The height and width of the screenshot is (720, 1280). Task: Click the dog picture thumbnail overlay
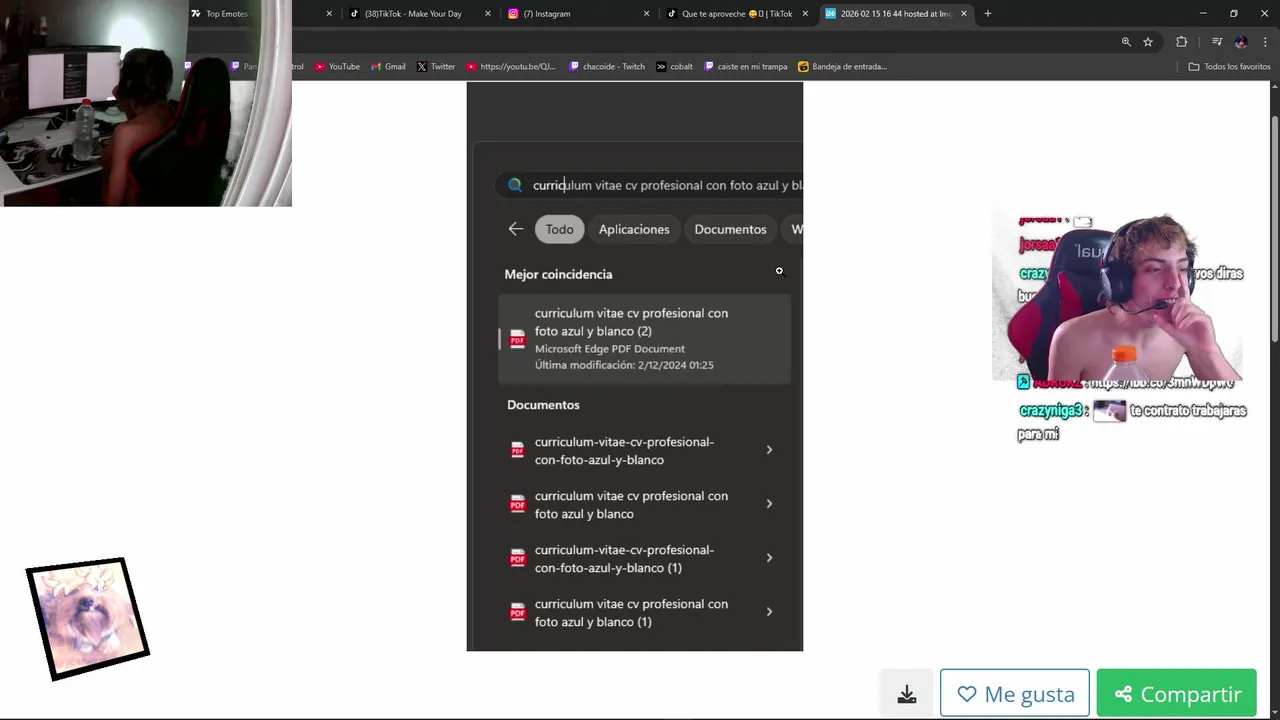88,619
